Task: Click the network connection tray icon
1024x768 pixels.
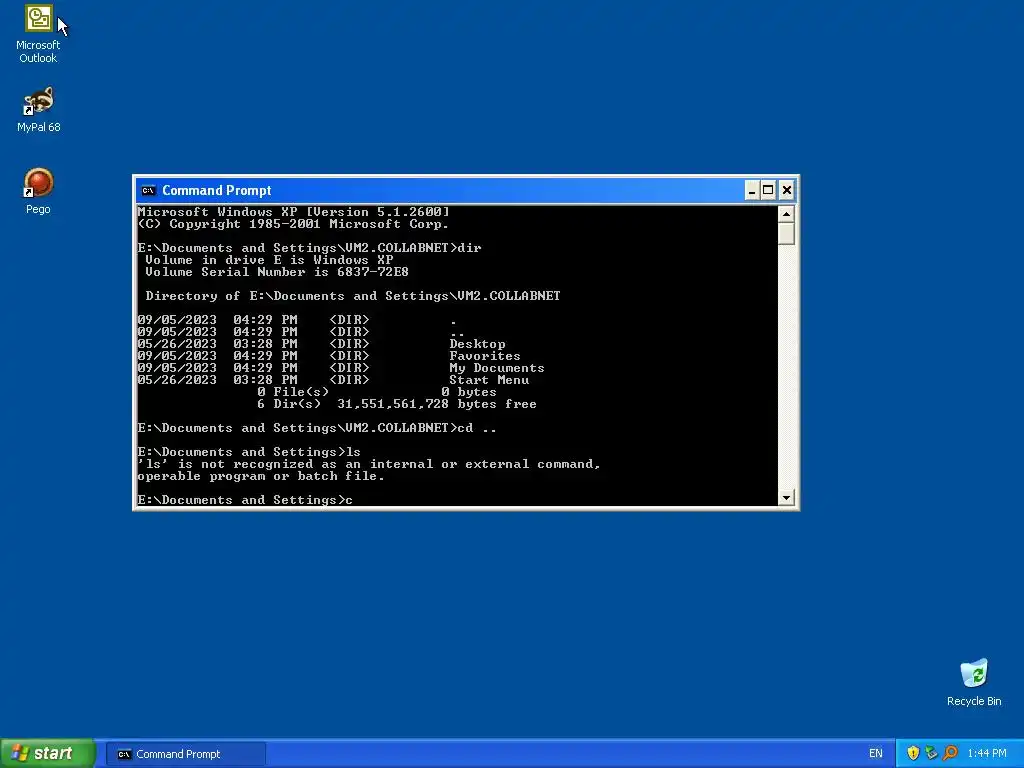Action: [x=931, y=754]
